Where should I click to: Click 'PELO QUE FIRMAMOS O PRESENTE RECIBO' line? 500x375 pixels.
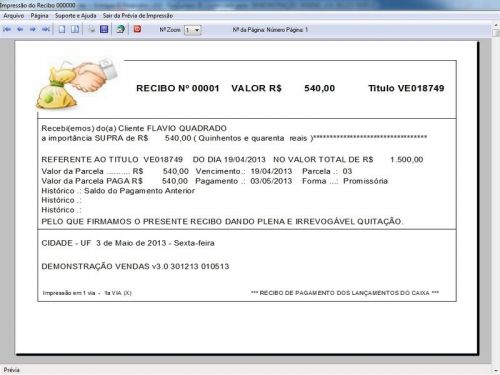tap(222, 221)
